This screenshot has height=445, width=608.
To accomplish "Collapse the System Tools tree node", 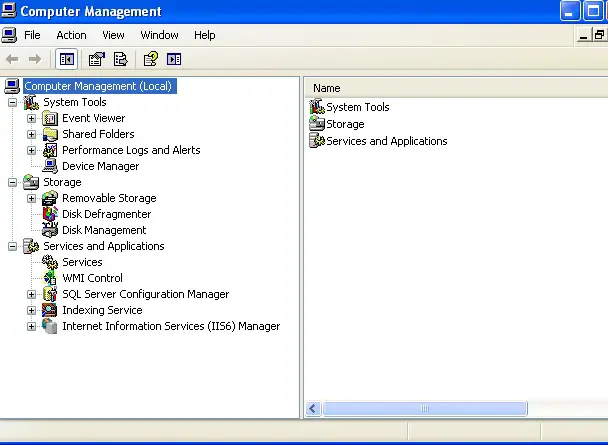I will pos(12,102).
